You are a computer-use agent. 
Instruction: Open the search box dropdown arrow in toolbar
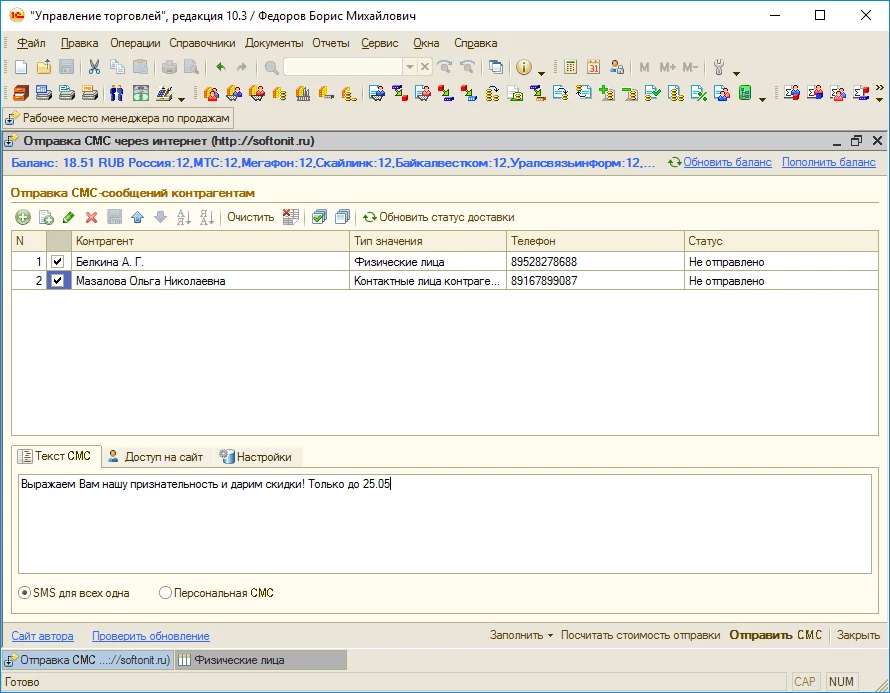coord(409,67)
